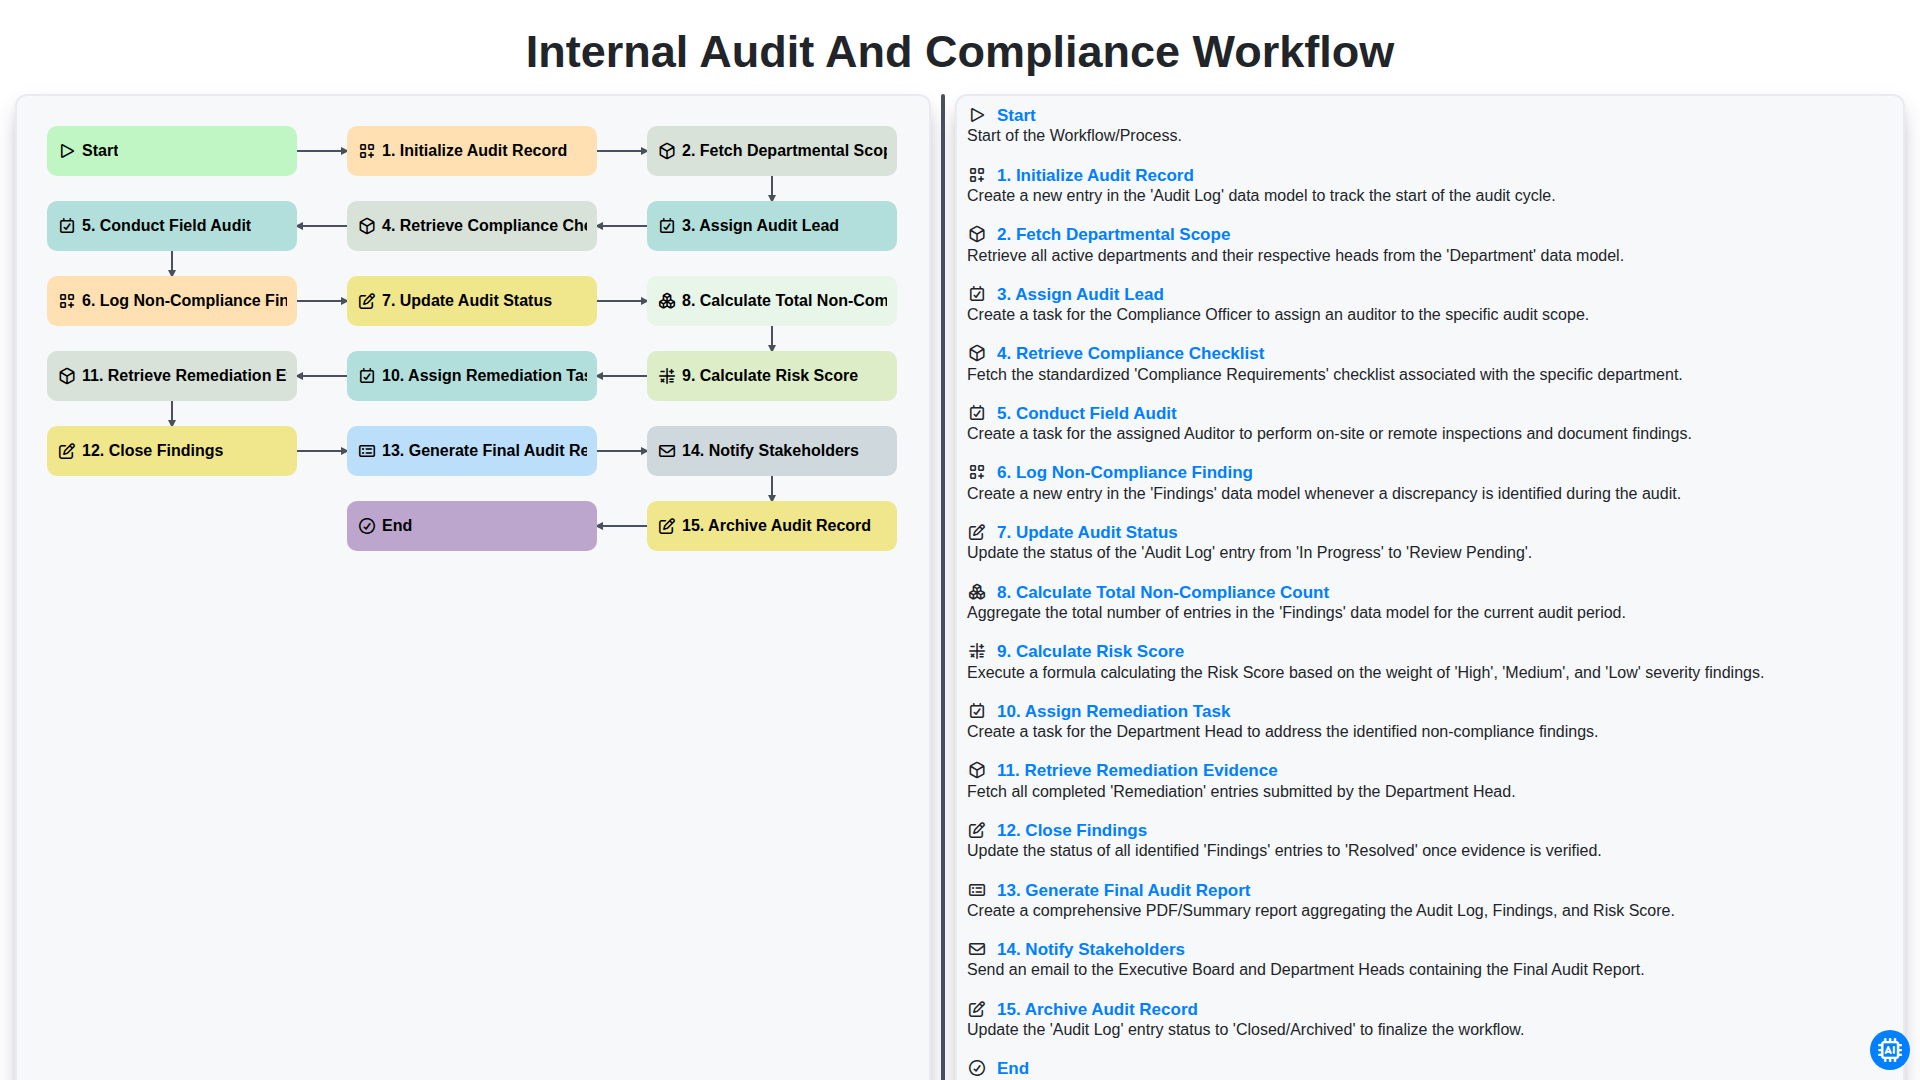Open the 3. Assign Audit Lead link
Image resolution: width=1920 pixels, height=1080 pixels.
click(x=1080, y=294)
